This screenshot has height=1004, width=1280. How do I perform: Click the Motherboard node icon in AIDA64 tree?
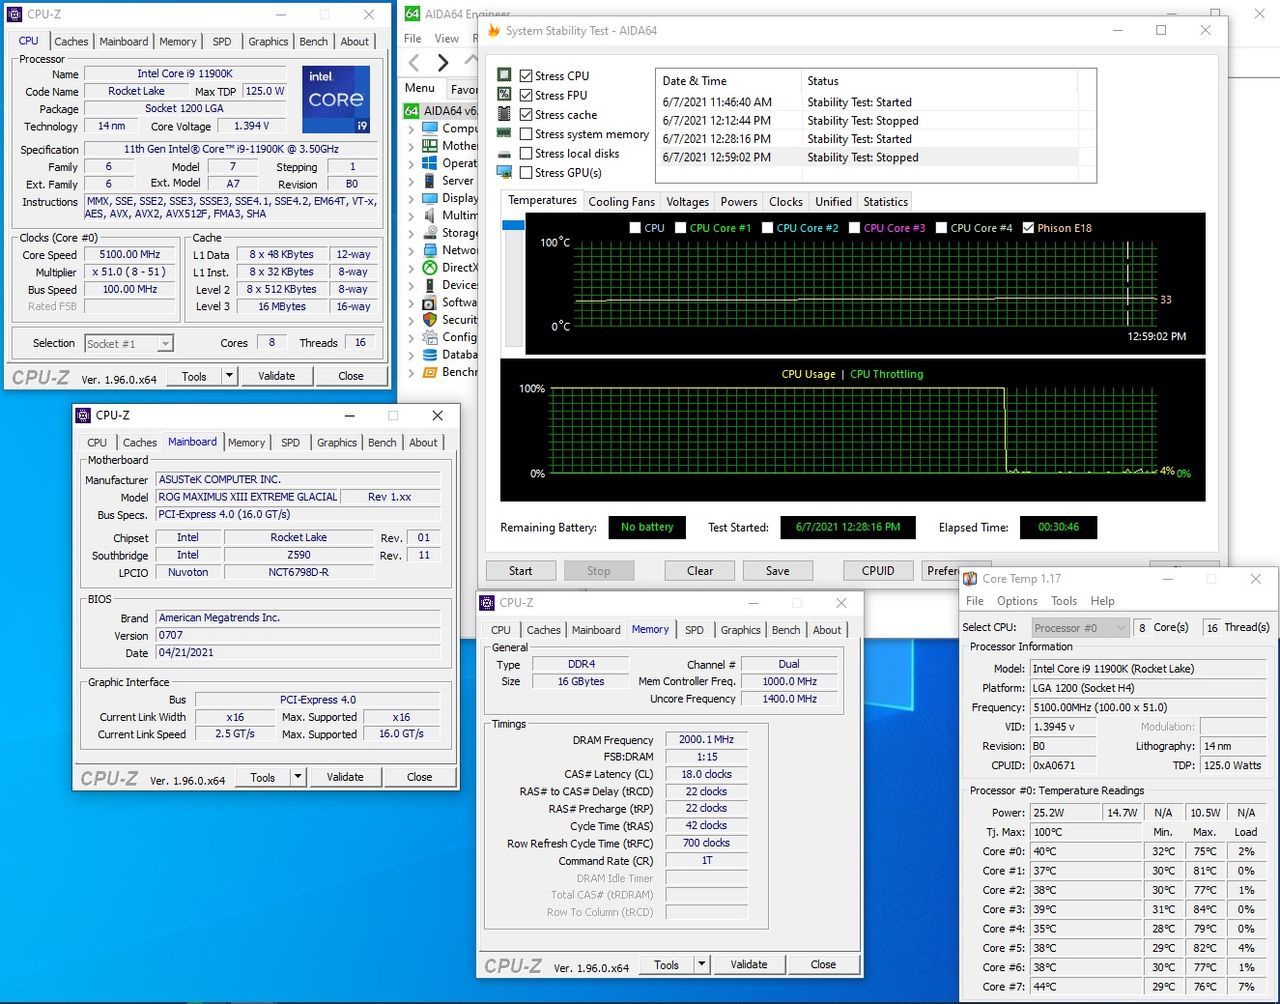tap(430, 146)
